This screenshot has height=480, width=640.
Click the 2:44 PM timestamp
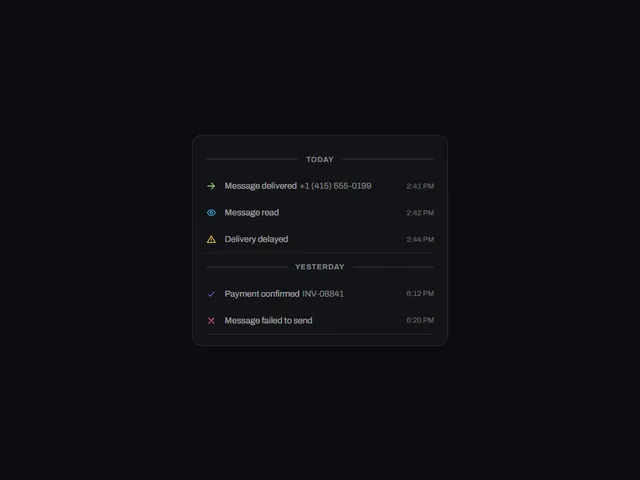click(x=420, y=240)
